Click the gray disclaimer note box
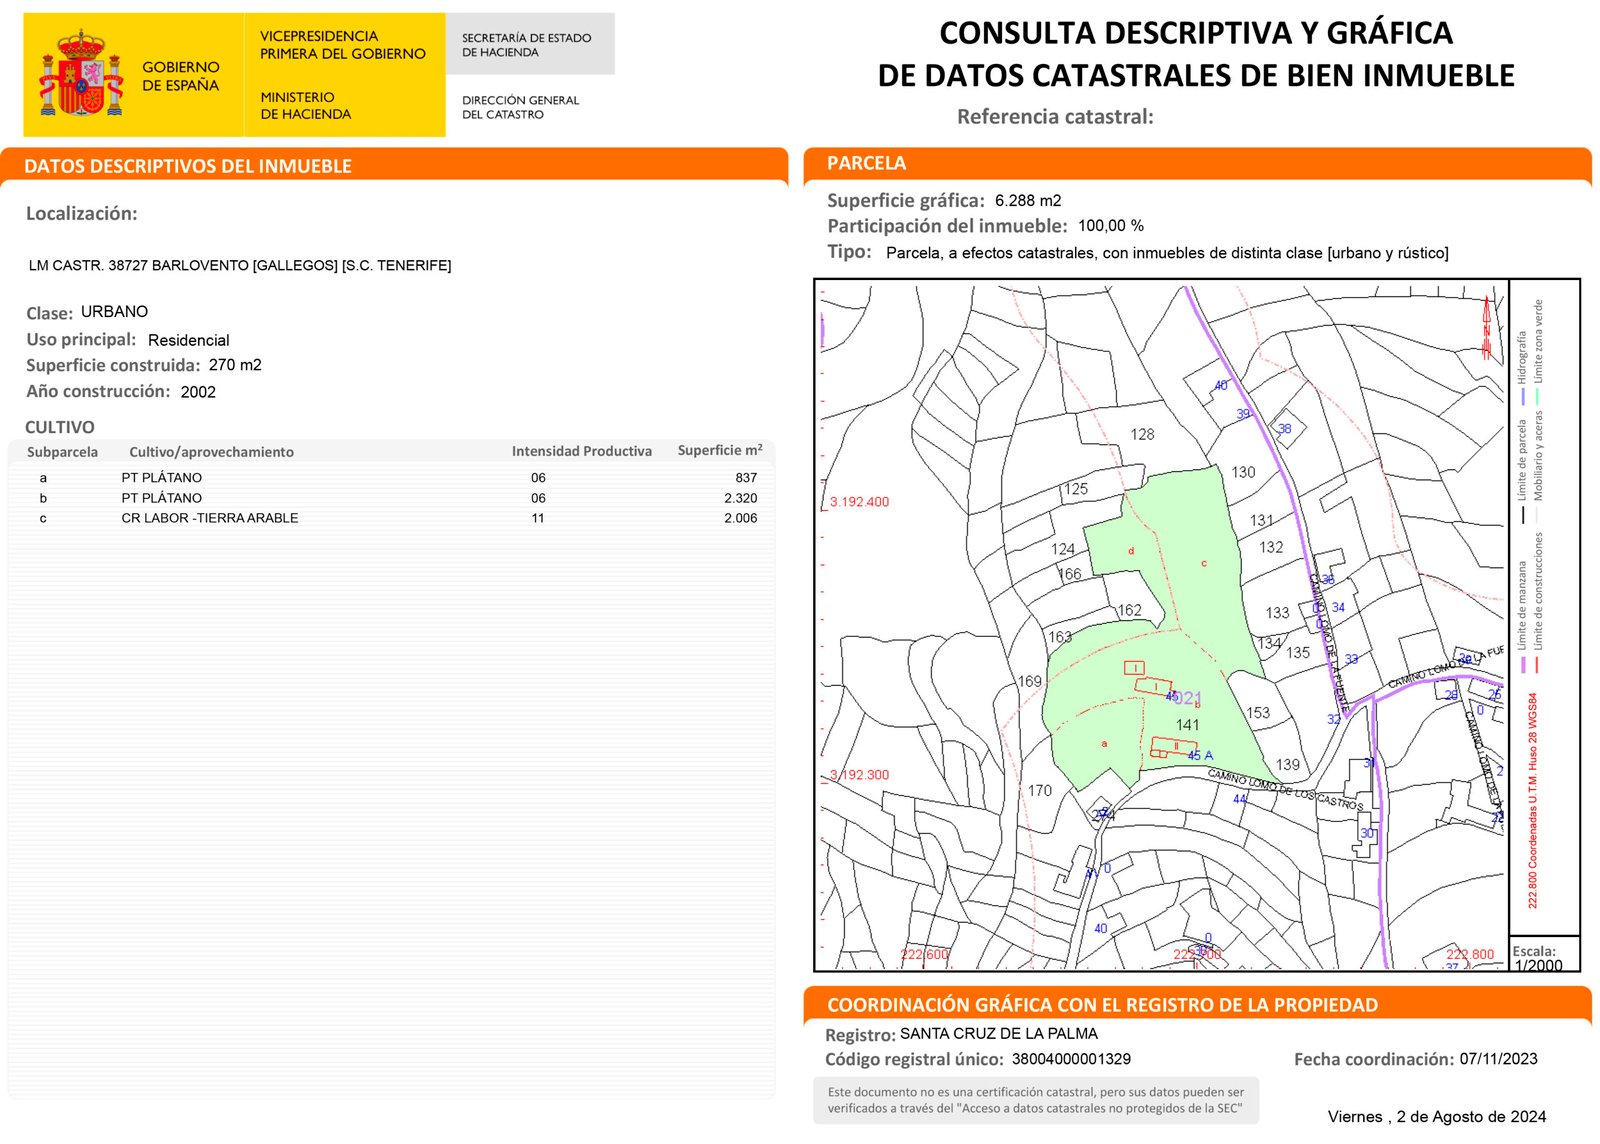This screenshot has width=1600, height=1144. point(1036,1100)
